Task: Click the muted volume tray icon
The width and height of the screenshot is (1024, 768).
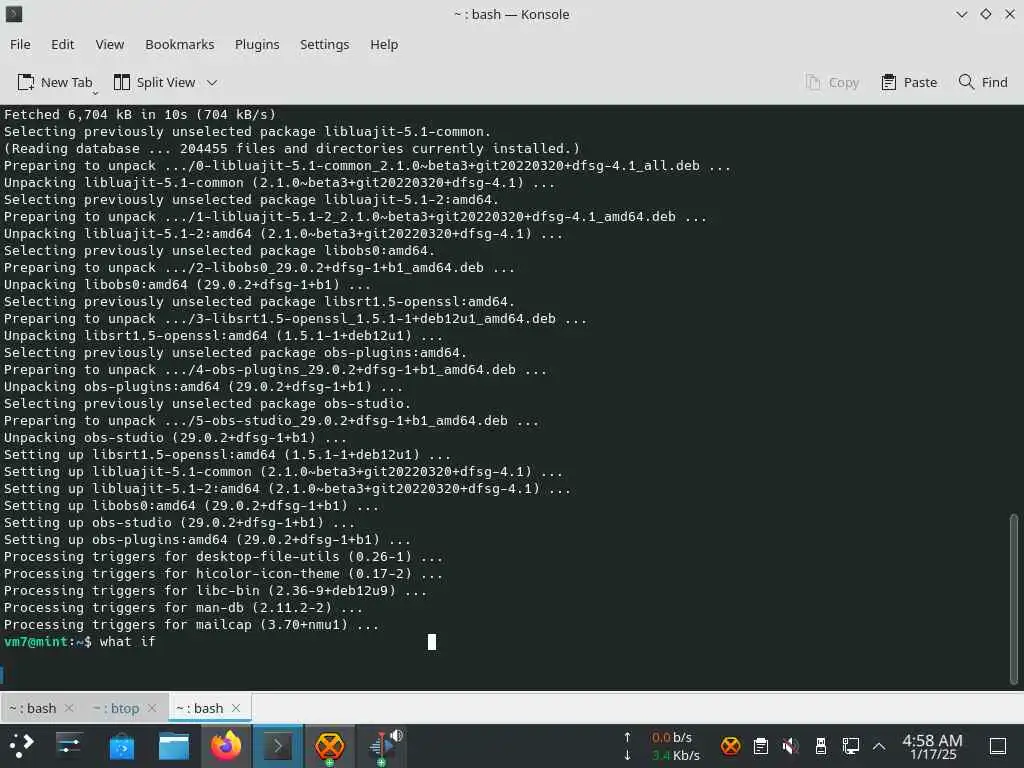Action: pos(791,746)
